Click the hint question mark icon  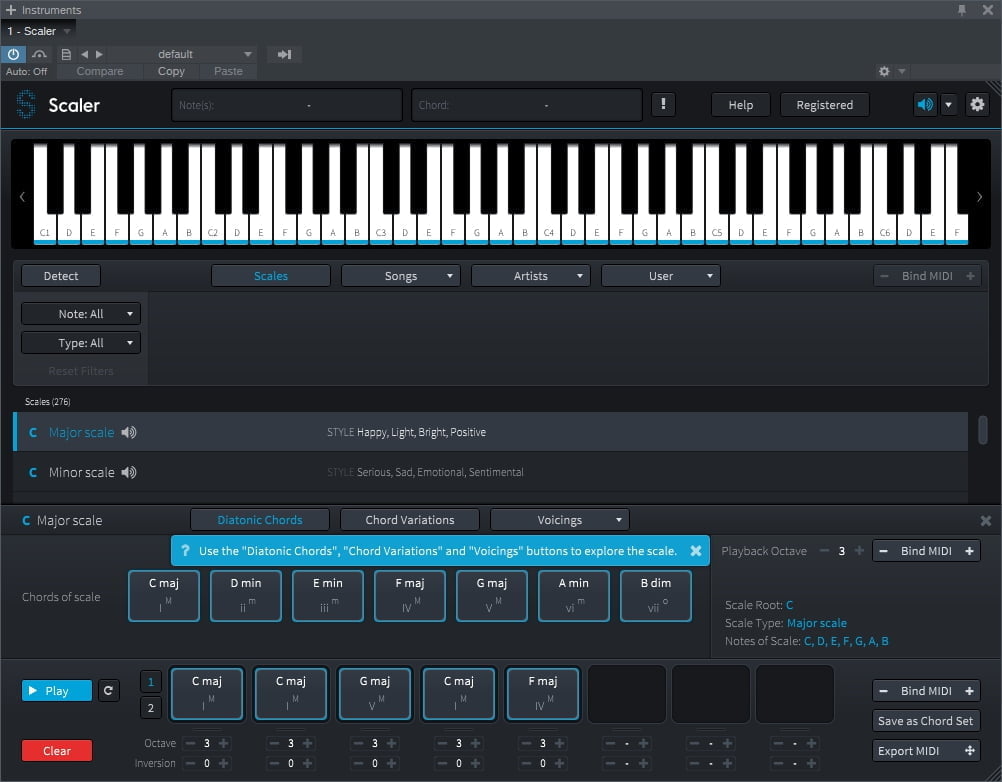pyautogui.click(x=185, y=550)
